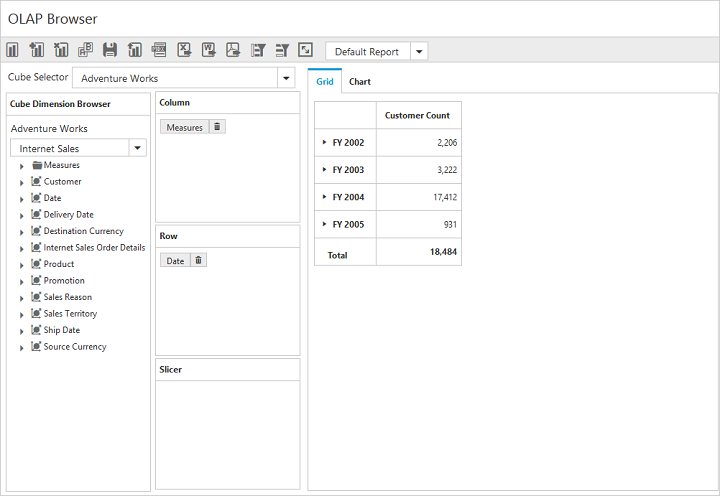720x496 pixels.
Task: Expand the Date dimension node
Action: click(x=21, y=199)
